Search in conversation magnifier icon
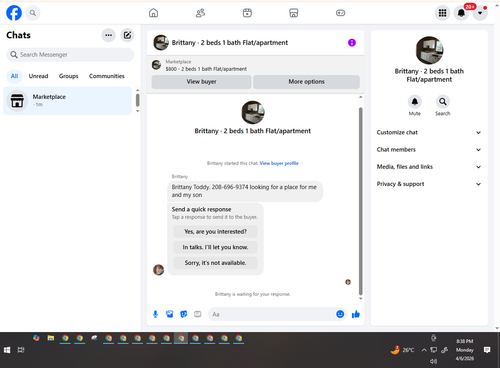This screenshot has width=500, height=368. coord(443,102)
